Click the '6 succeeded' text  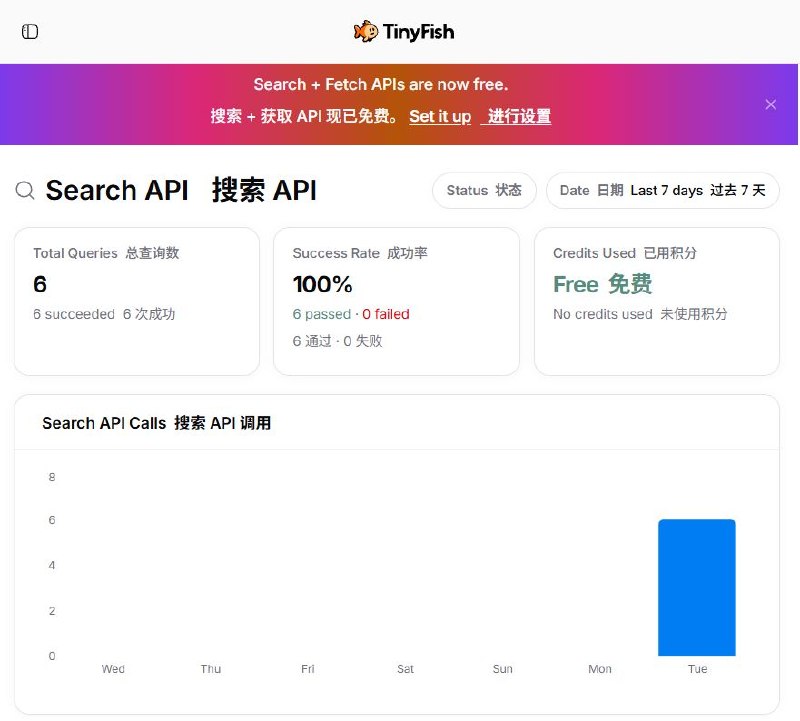click(x=74, y=314)
